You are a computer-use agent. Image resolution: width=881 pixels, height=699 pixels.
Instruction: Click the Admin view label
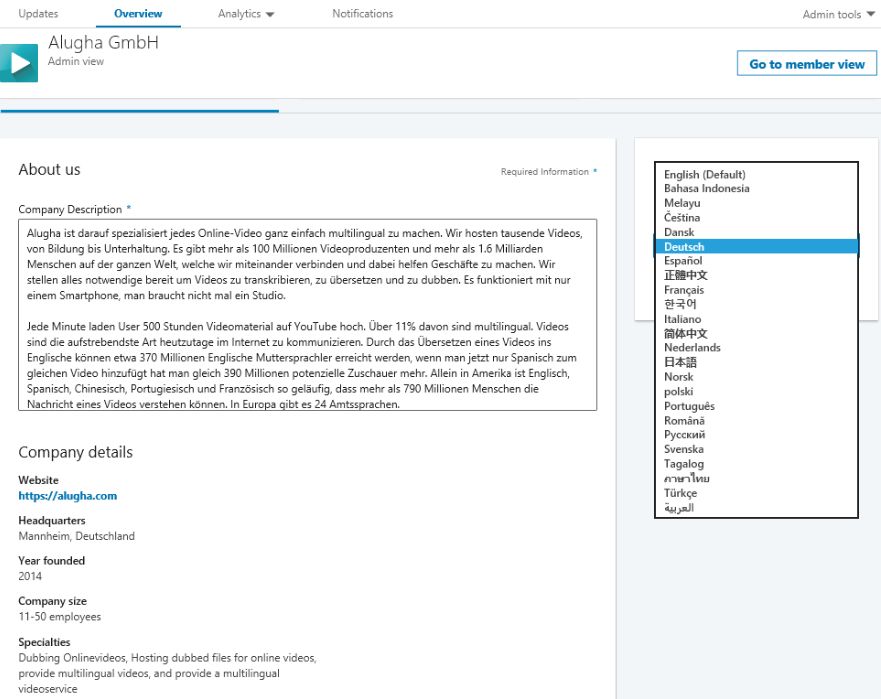click(x=76, y=61)
